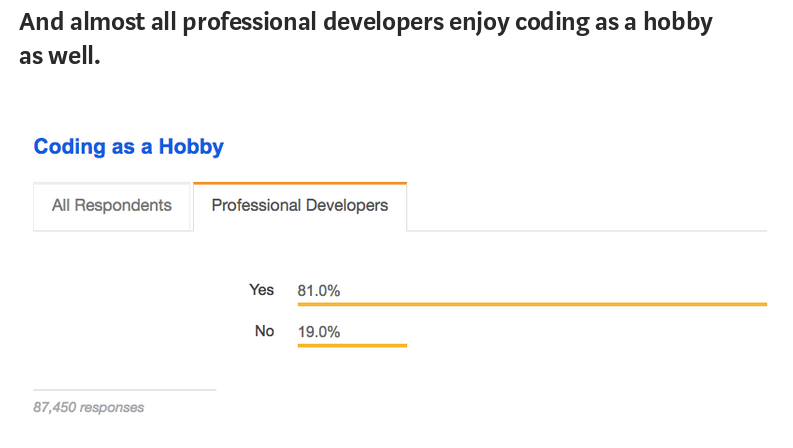This screenshot has width=793, height=448.
Task: Click the Yes row label
Action: pyautogui.click(x=261, y=290)
